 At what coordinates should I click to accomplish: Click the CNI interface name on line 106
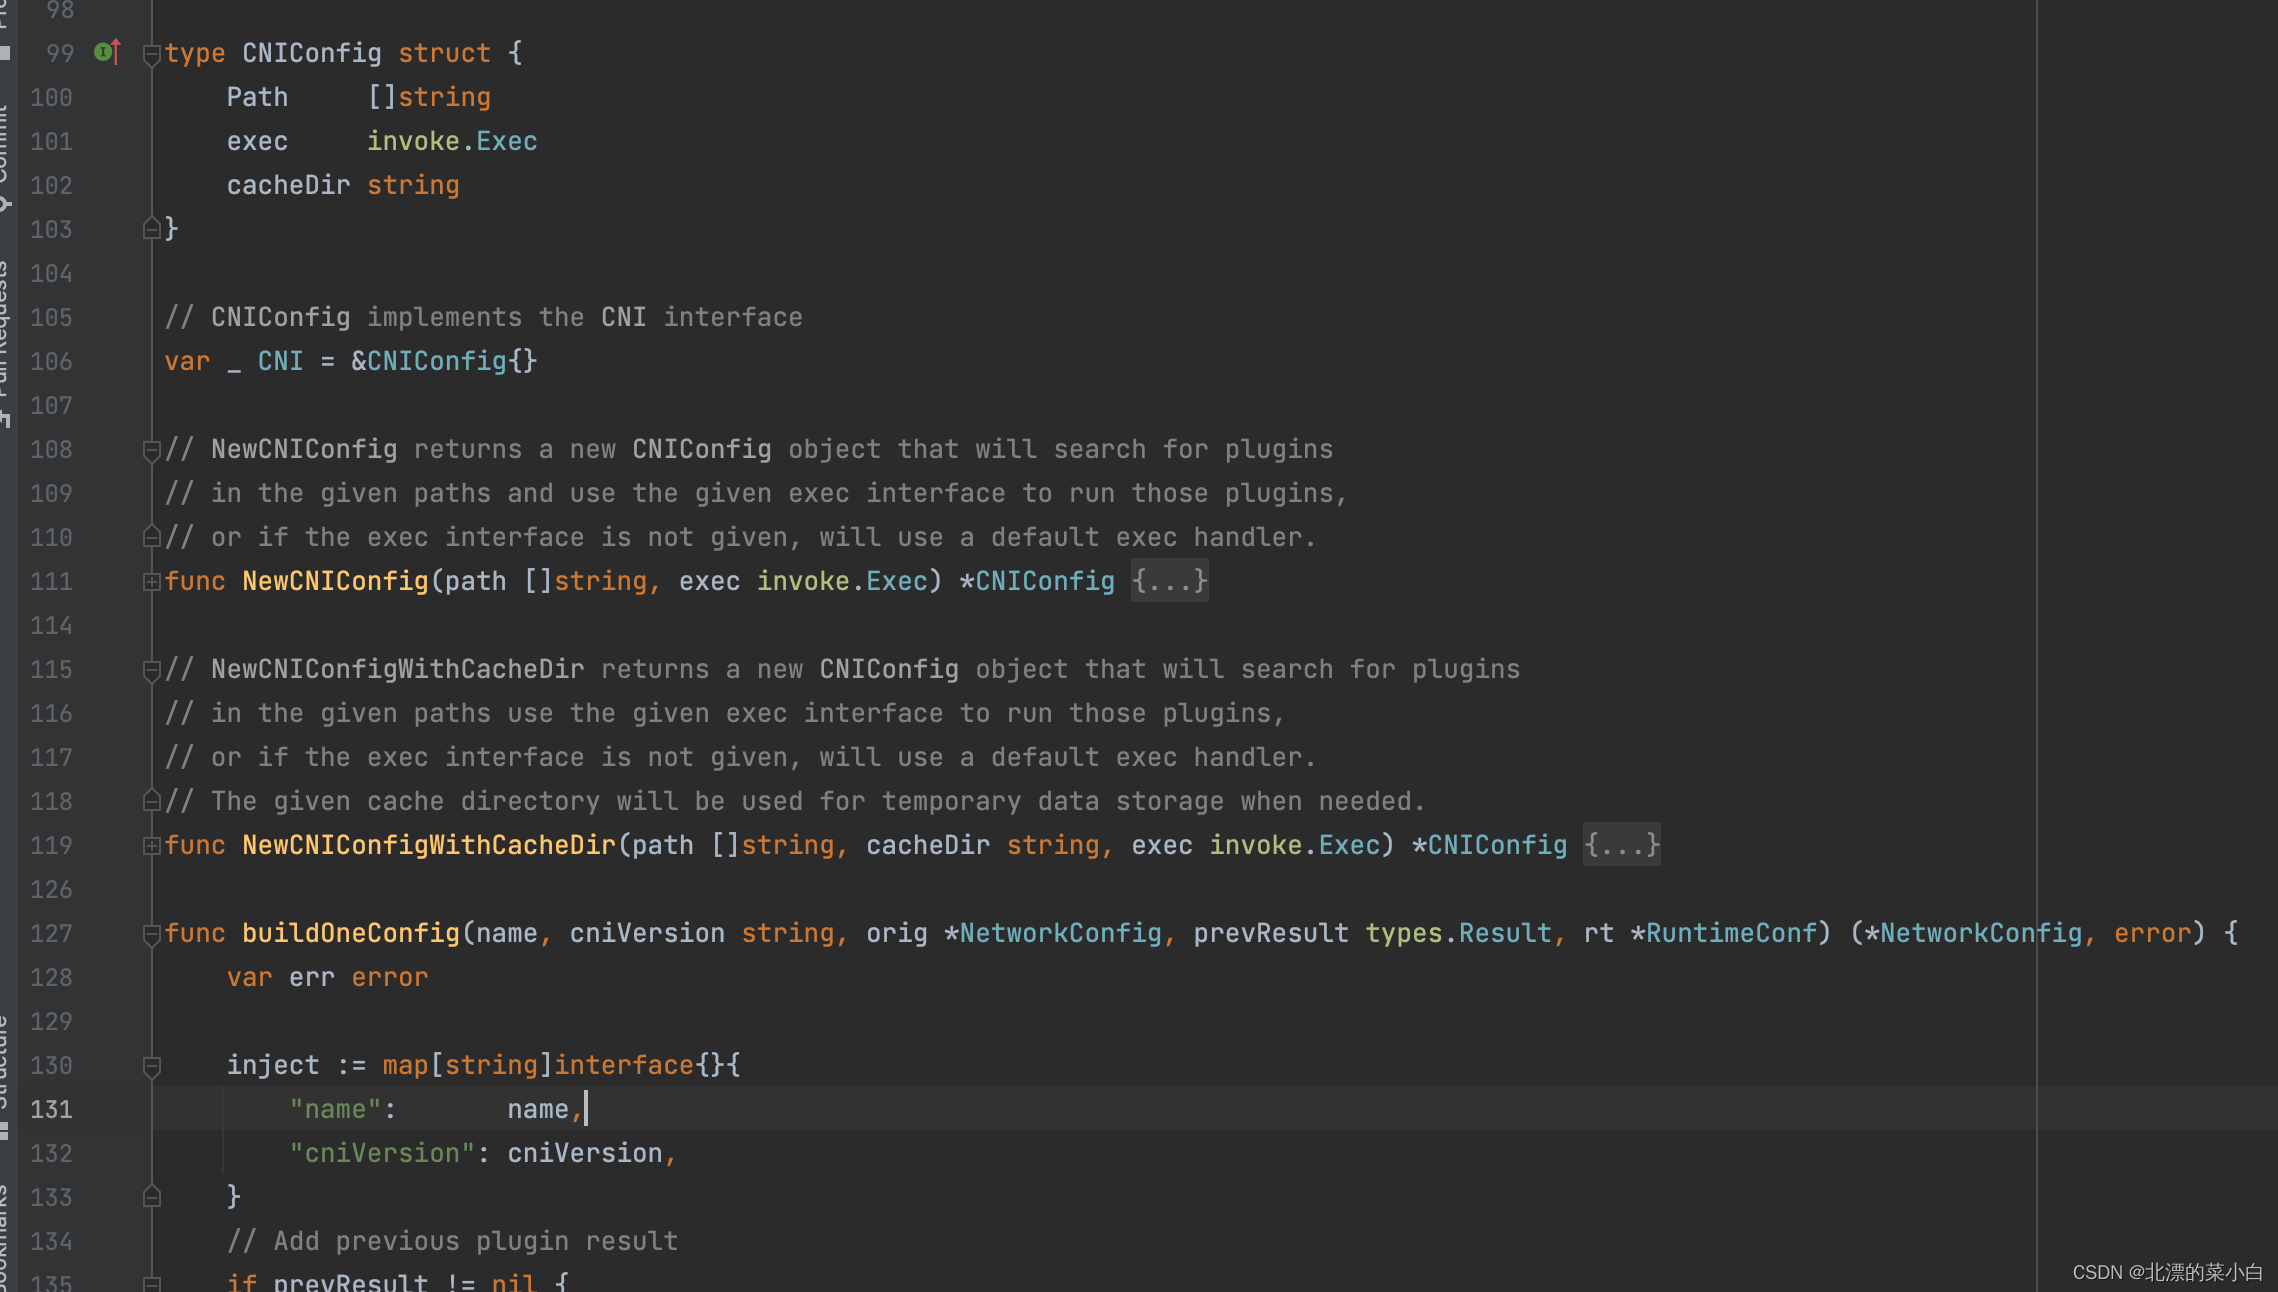(x=280, y=361)
